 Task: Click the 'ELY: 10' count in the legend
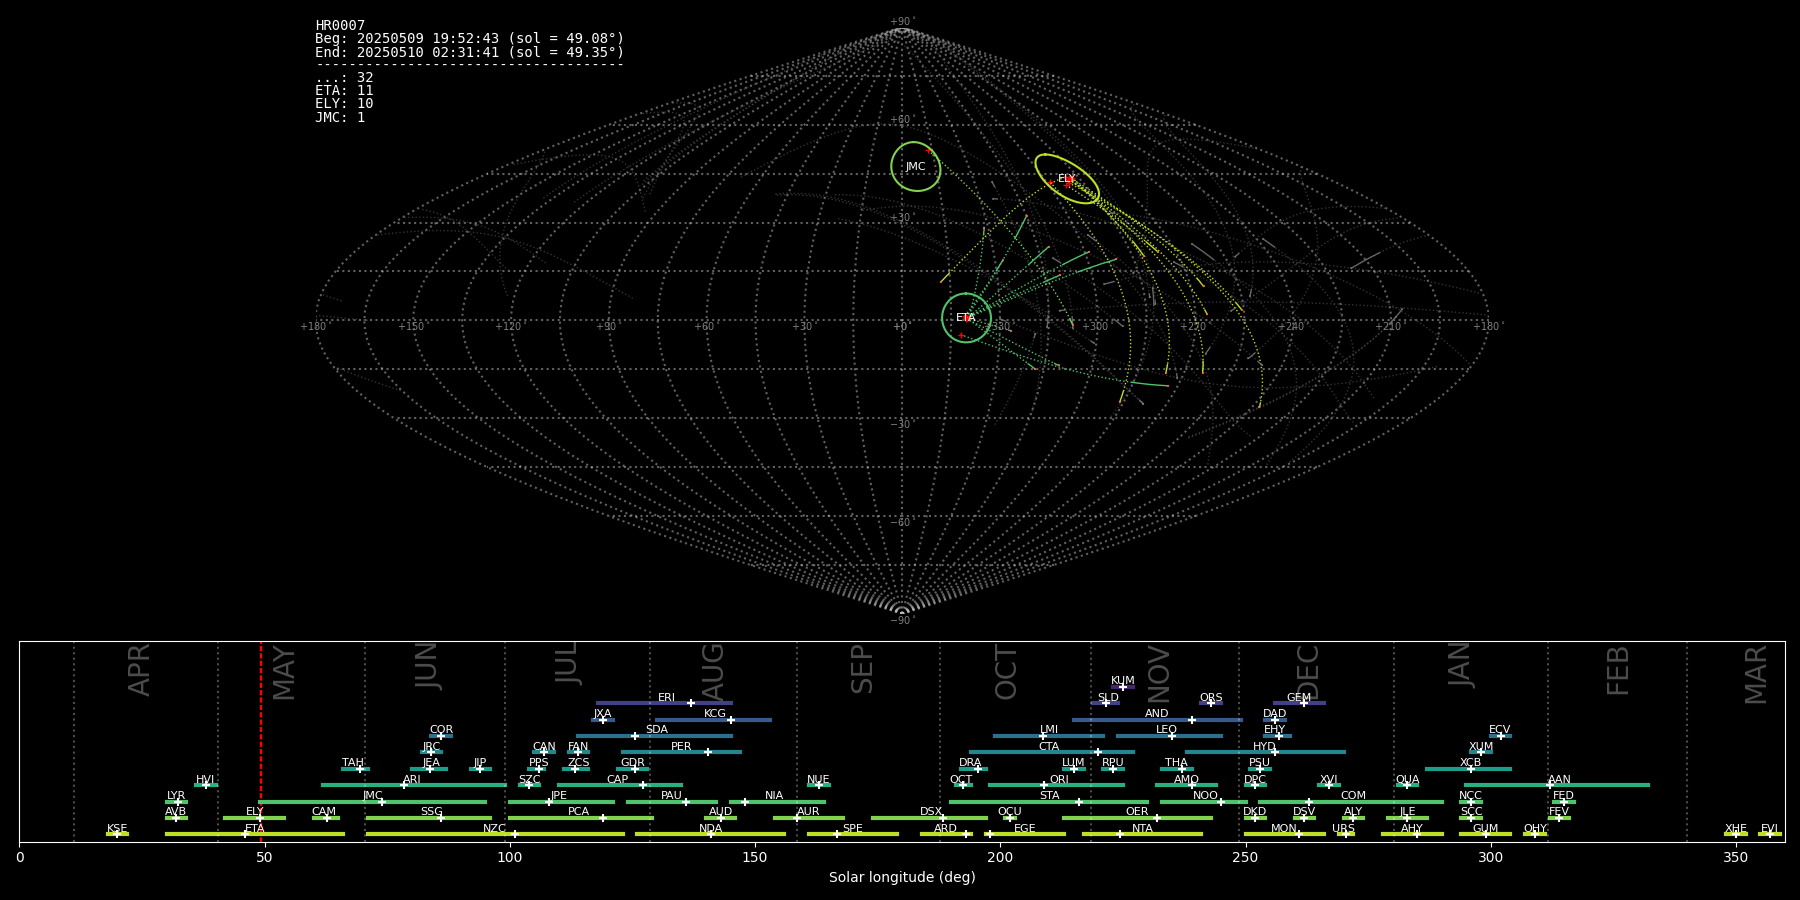[x=344, y=104]
